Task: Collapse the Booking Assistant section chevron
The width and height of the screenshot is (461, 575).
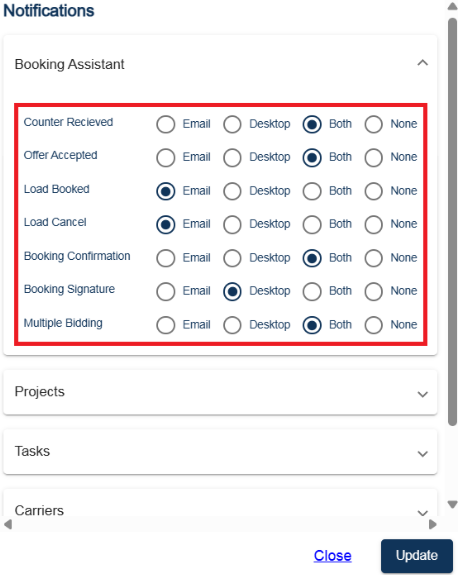Action: 422,63
